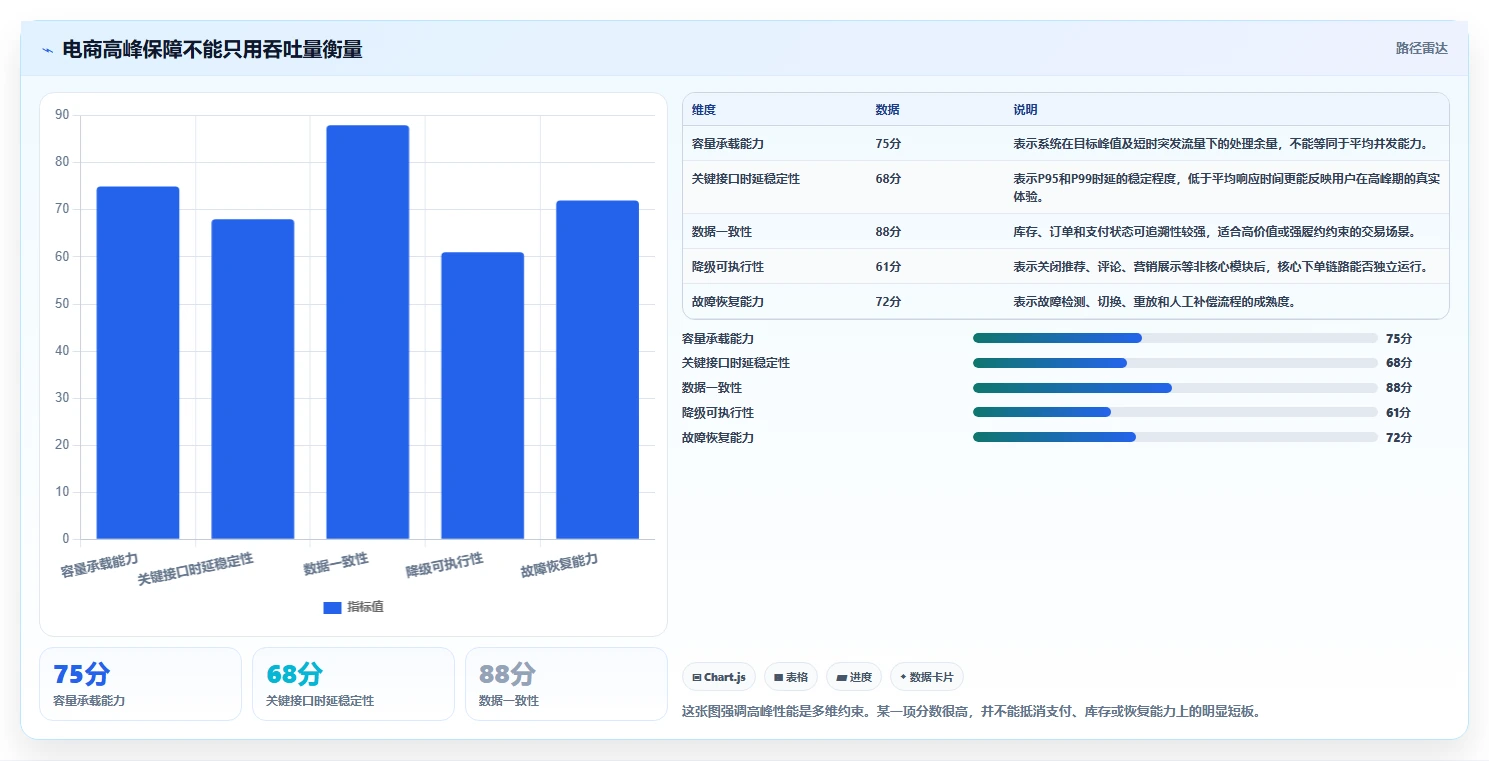Click the 降级可执行性 label beside the progress bars
This screenshot has height=761, width=1489.
point(718,412)
